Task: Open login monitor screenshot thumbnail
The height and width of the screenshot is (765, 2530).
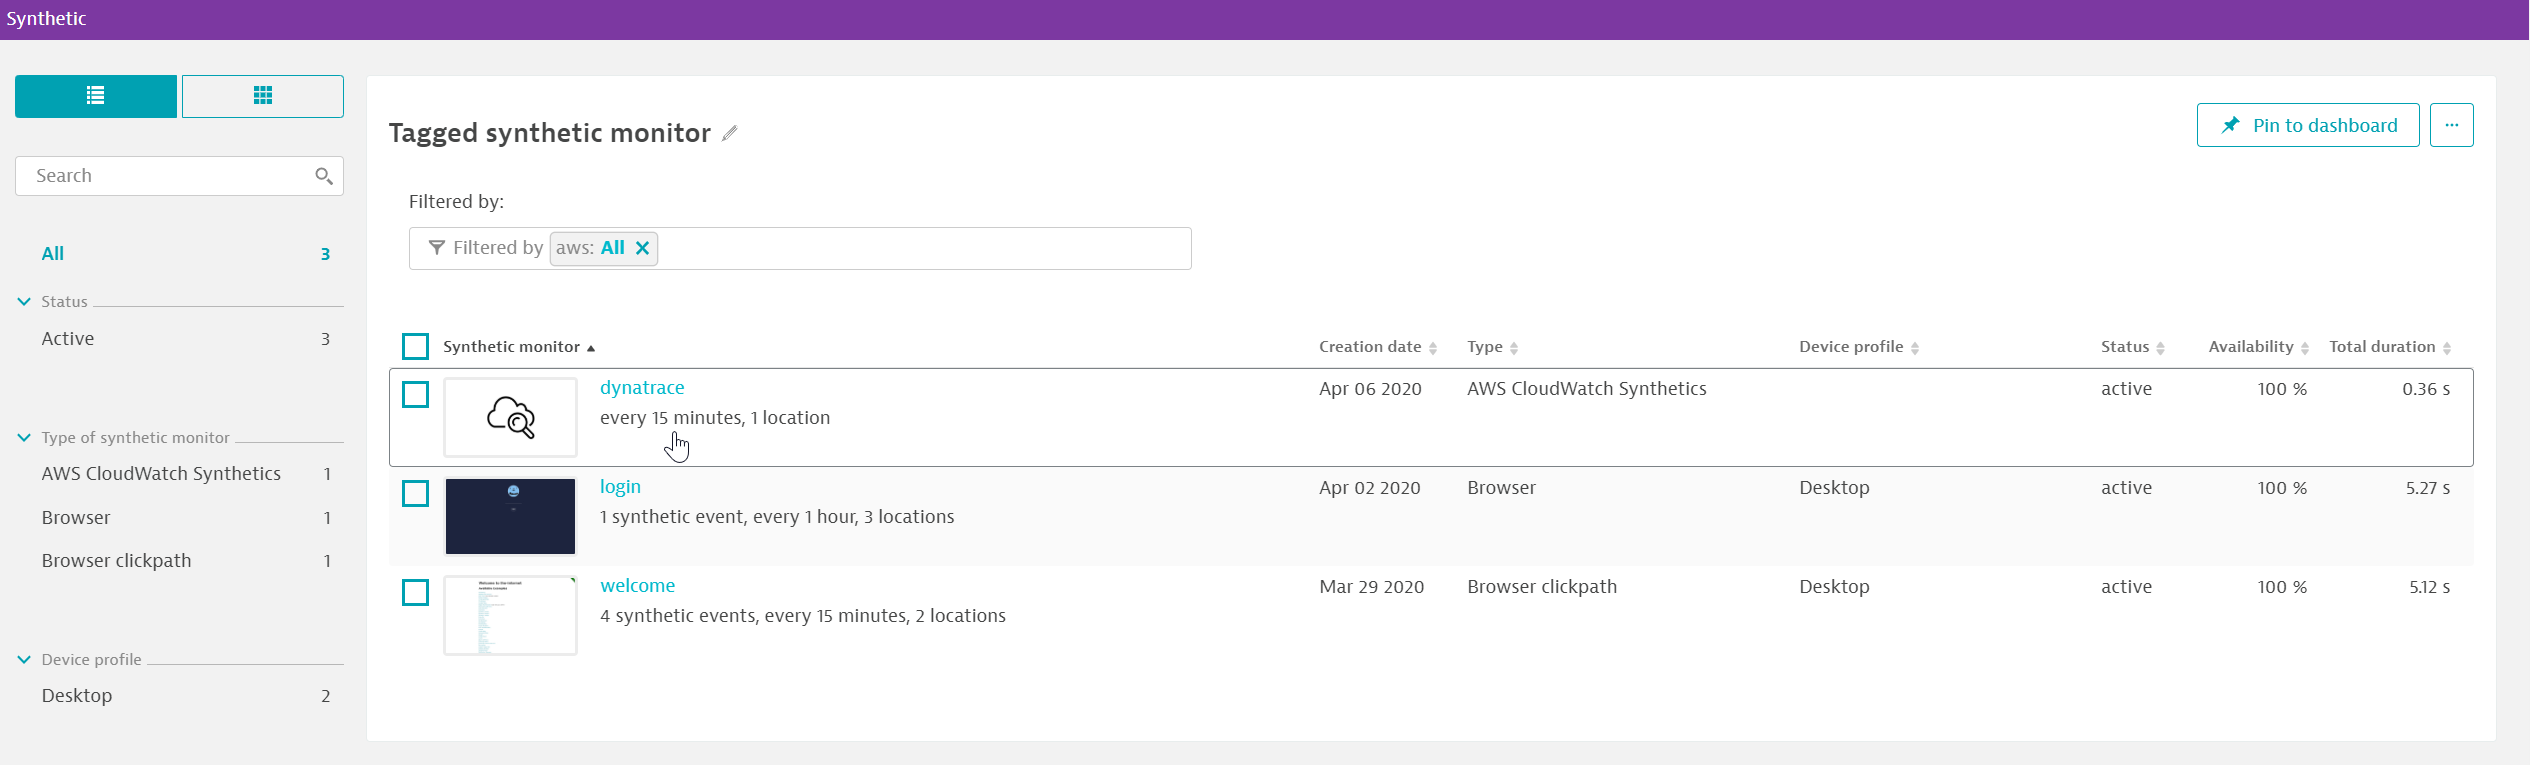Action: pyautogui.click(x=511, y=516)
